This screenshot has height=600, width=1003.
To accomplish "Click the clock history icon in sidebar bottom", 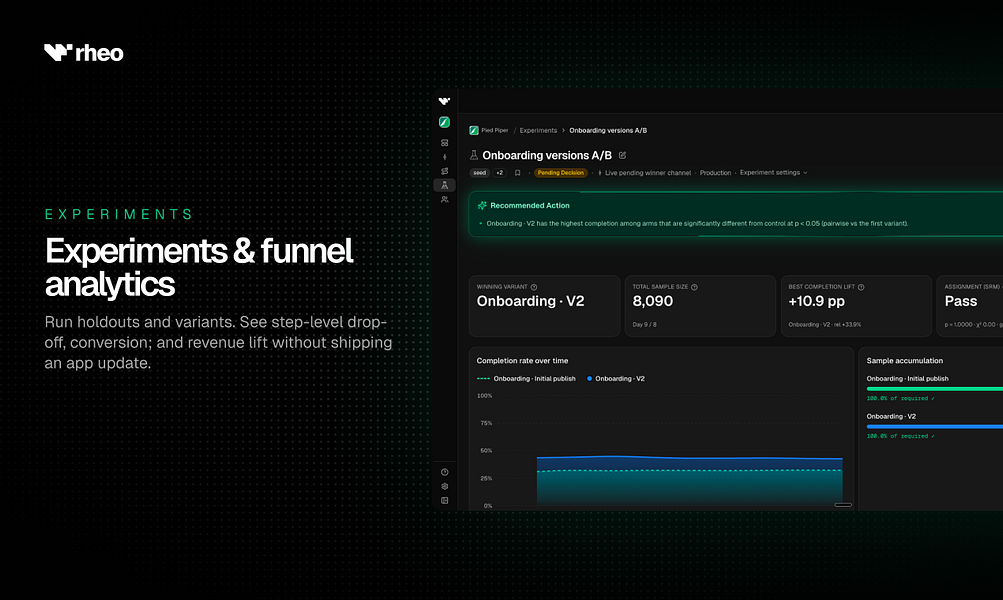I will coord(445,472).
